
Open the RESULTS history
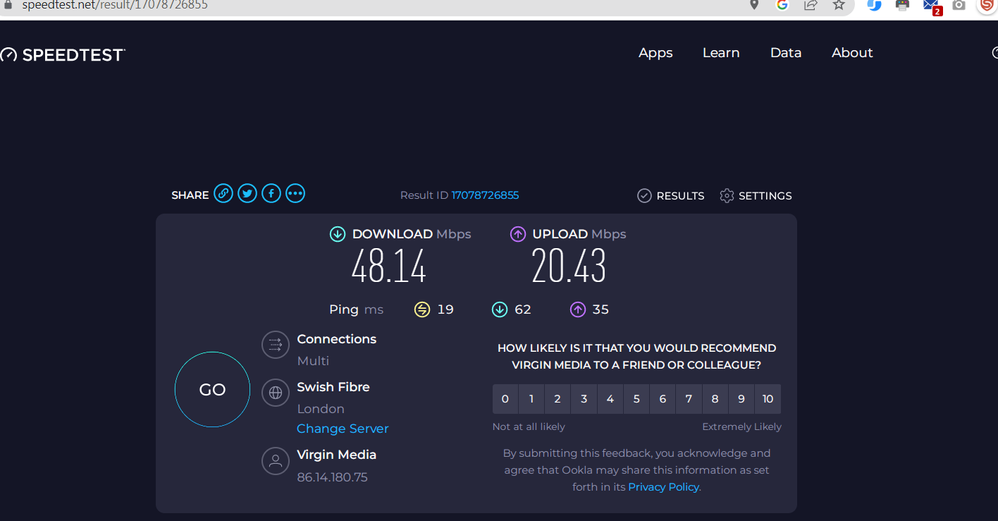[x=671, y=196]
